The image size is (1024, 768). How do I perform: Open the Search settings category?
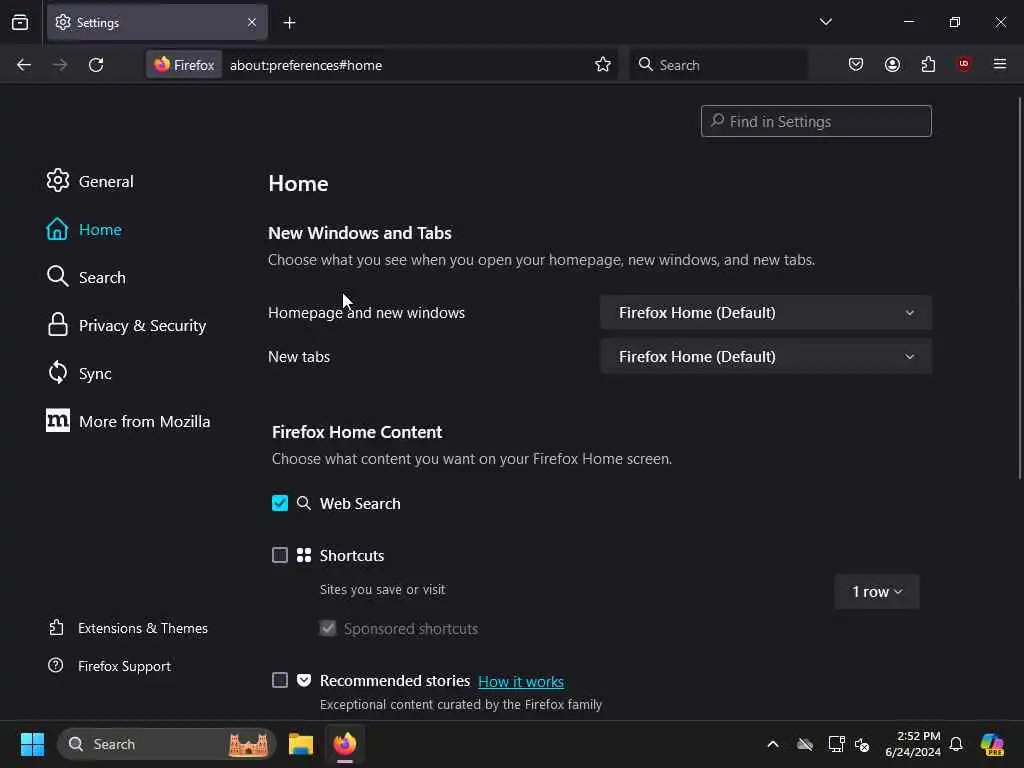click(86, 277)
